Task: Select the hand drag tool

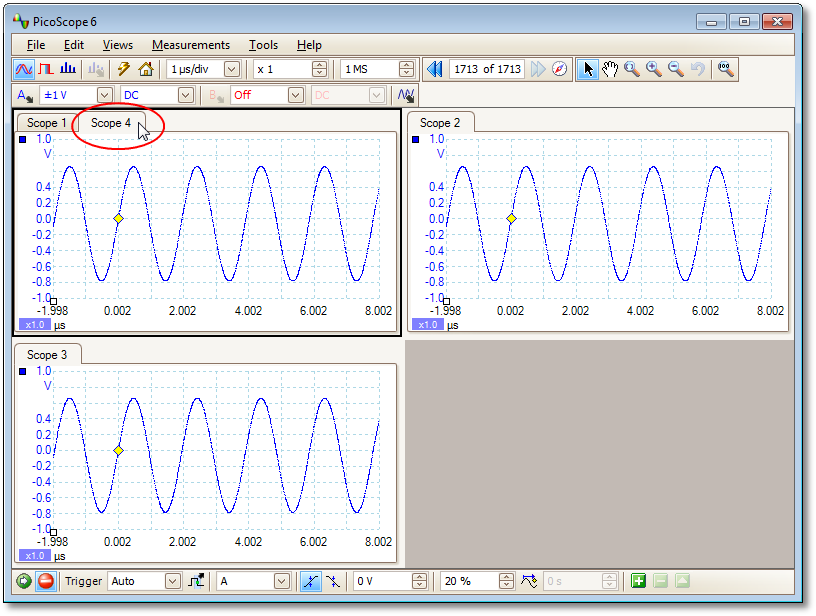Action: click(610, 69)
